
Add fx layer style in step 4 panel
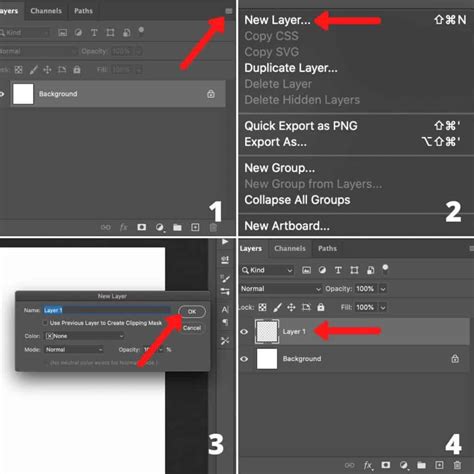pos(368,465)
